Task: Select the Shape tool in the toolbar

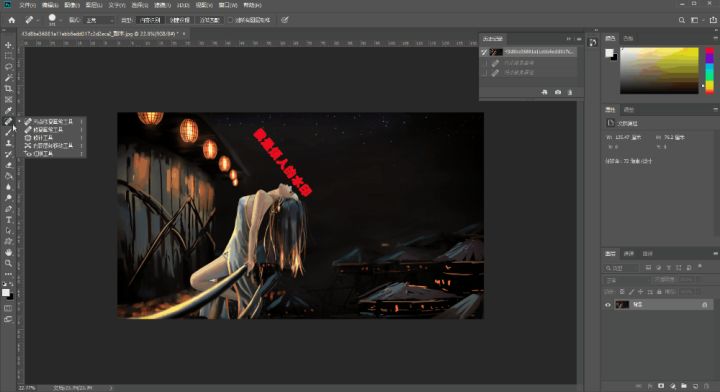Action: tap(8, 241)
